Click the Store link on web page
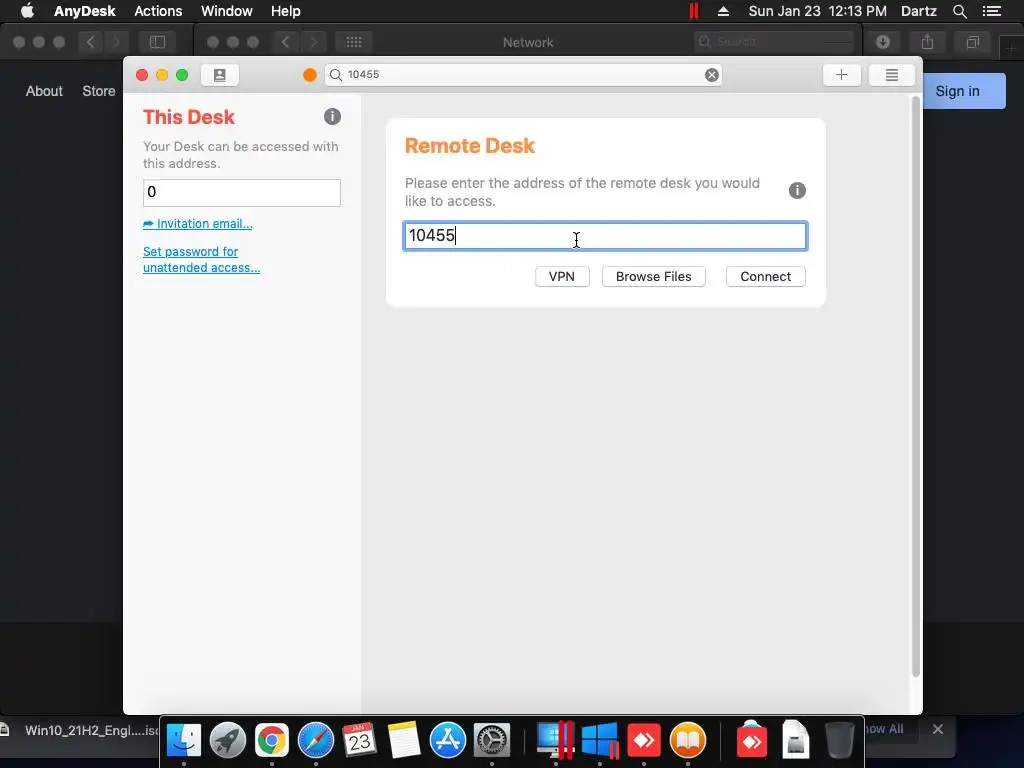Screen dimensions: 1024x768 (x=99, y=91)
